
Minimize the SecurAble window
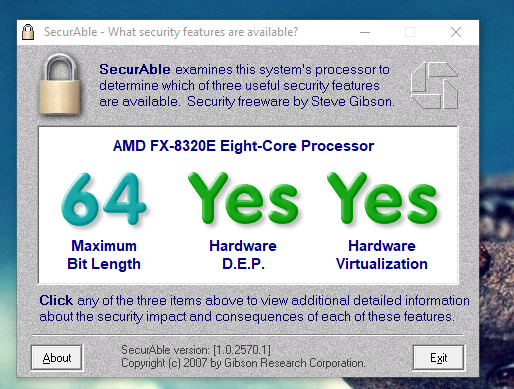point(365,32)
